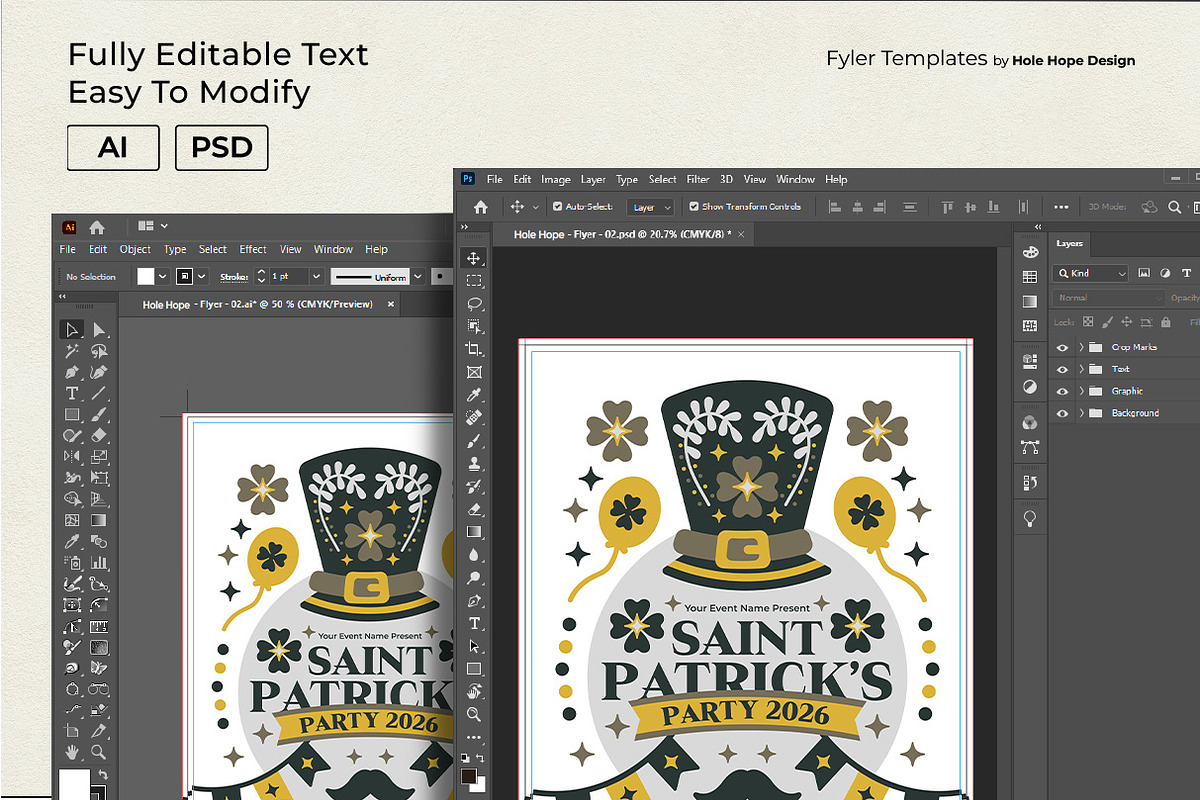
Task: Select the Eraser tool in Photoshop toolbar
Action: point(474,509)
